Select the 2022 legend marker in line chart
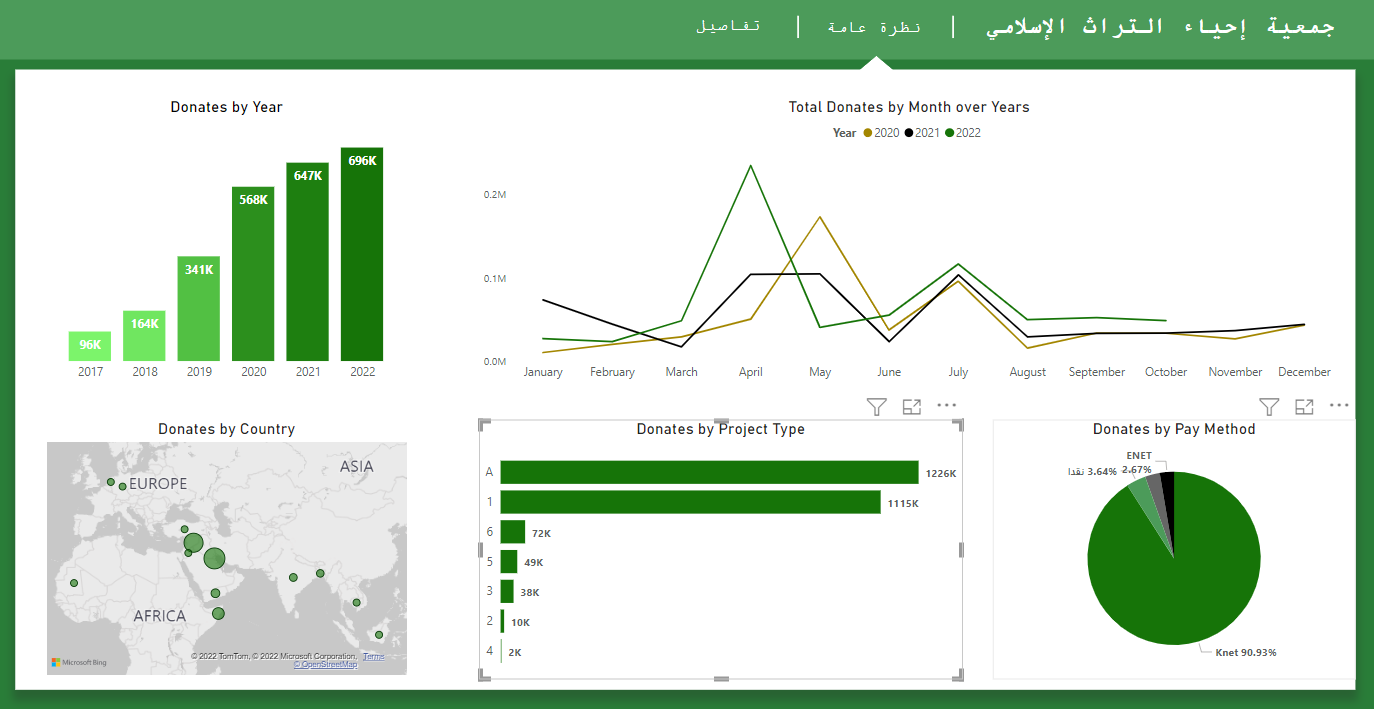The height and width of the screenshot is (709, 1374). [950, 133]
